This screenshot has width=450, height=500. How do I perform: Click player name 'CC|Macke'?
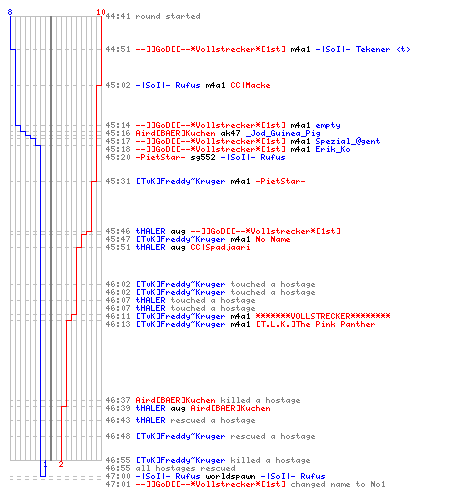pos(250,85)
